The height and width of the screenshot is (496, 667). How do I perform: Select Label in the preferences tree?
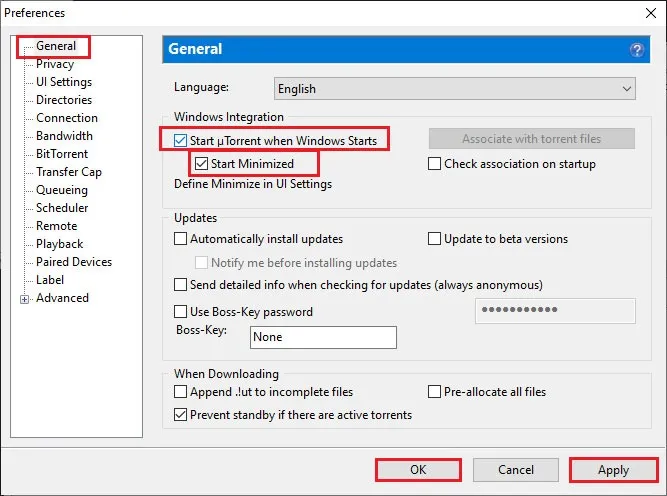coord(50,280)
